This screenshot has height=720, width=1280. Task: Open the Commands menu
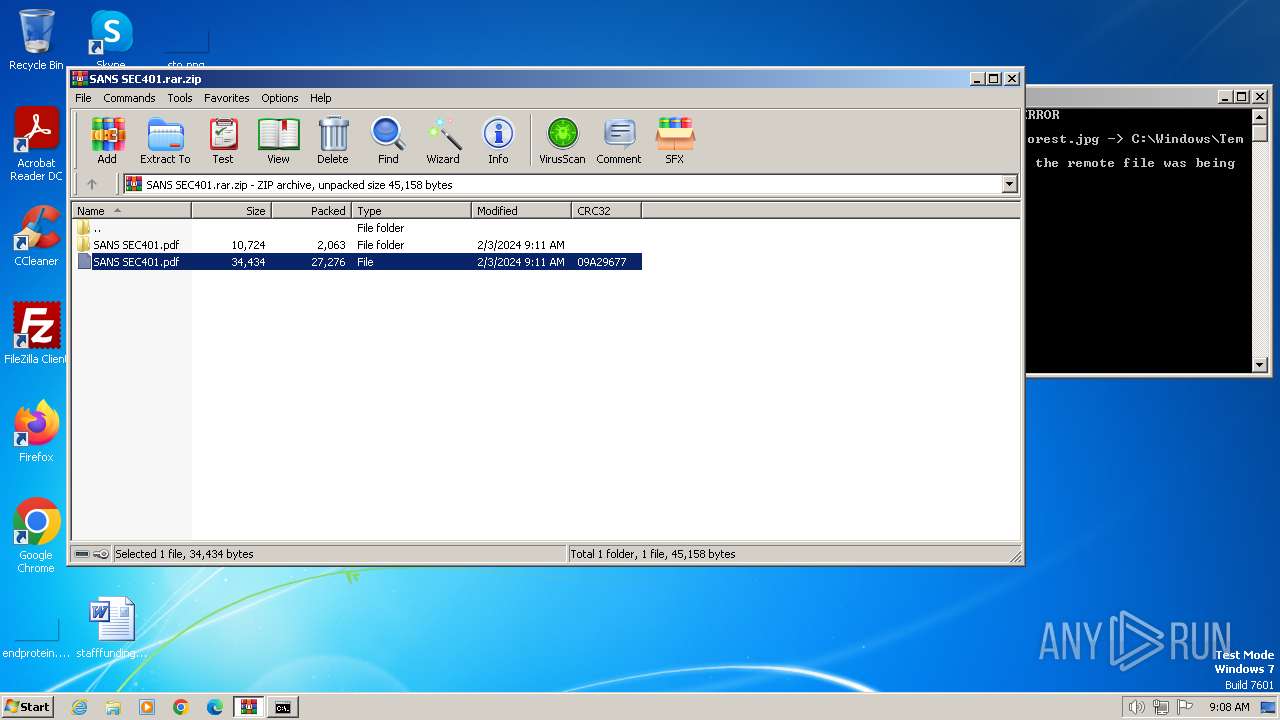click(129, 98)
